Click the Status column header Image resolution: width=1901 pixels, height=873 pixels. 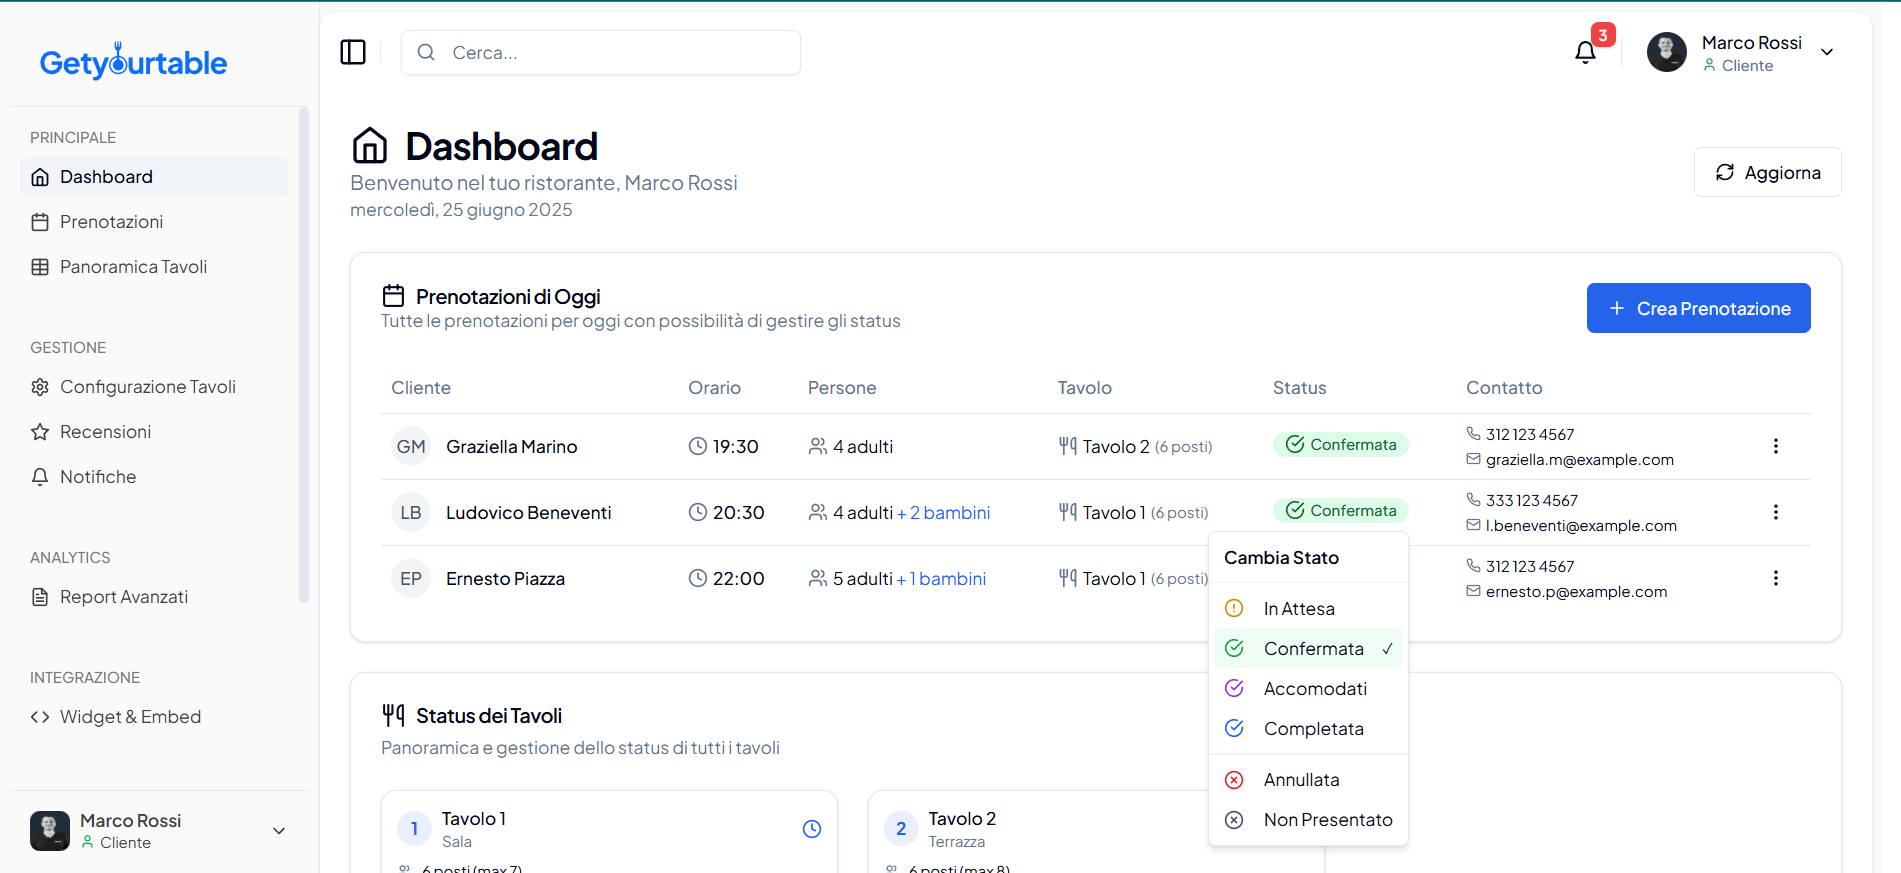pyautogui.click(x=1299, y=387)
